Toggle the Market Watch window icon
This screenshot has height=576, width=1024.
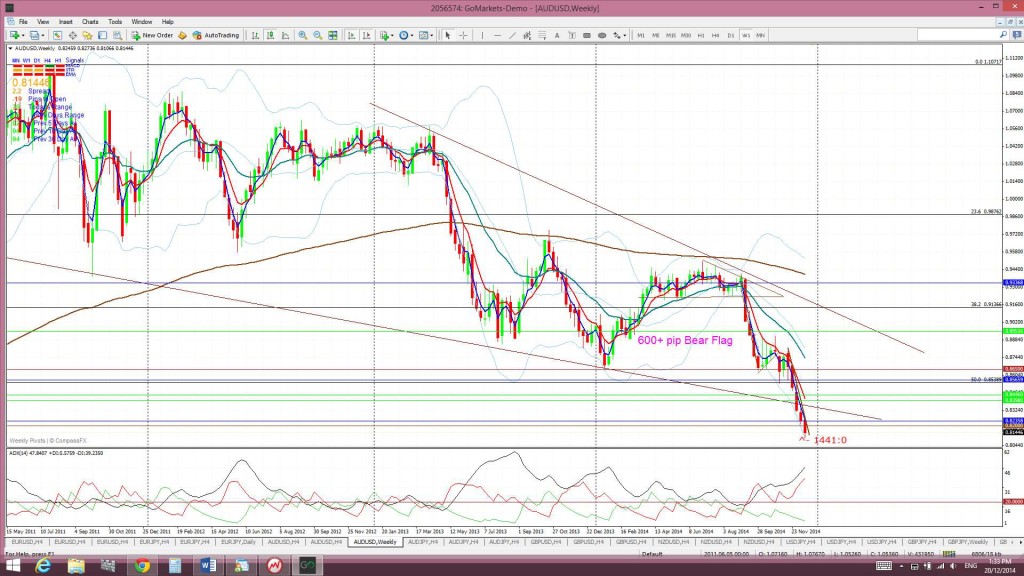pyautogui.click(x=57, y=35)
